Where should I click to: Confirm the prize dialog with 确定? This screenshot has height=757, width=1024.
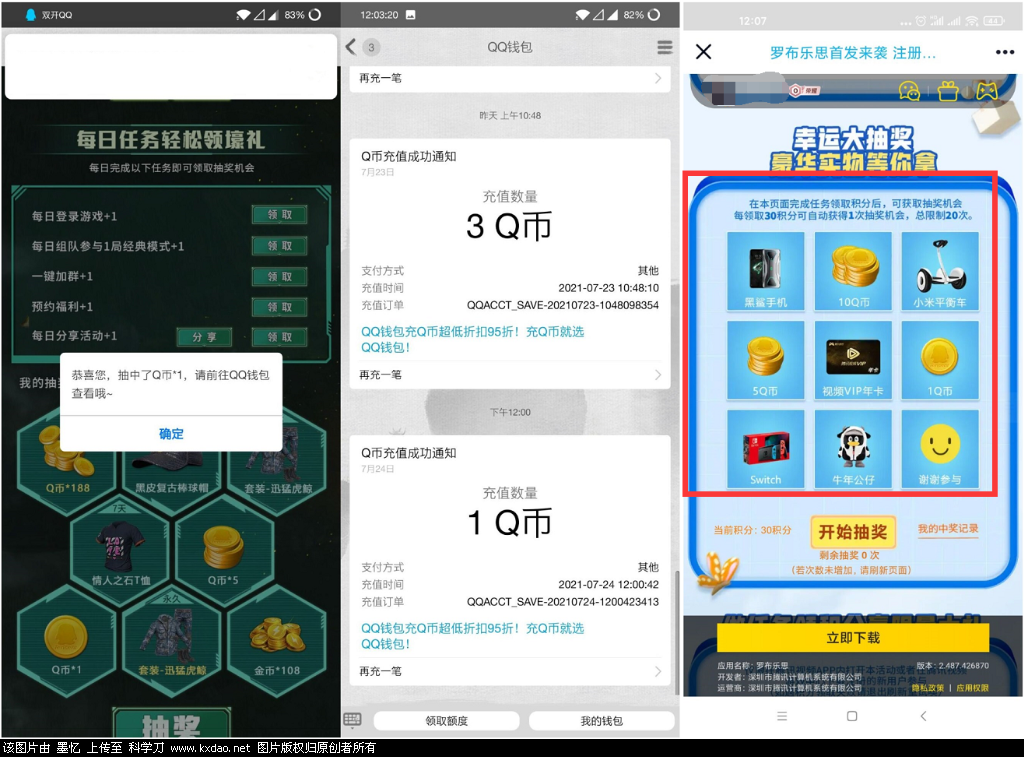coord(171,434)
